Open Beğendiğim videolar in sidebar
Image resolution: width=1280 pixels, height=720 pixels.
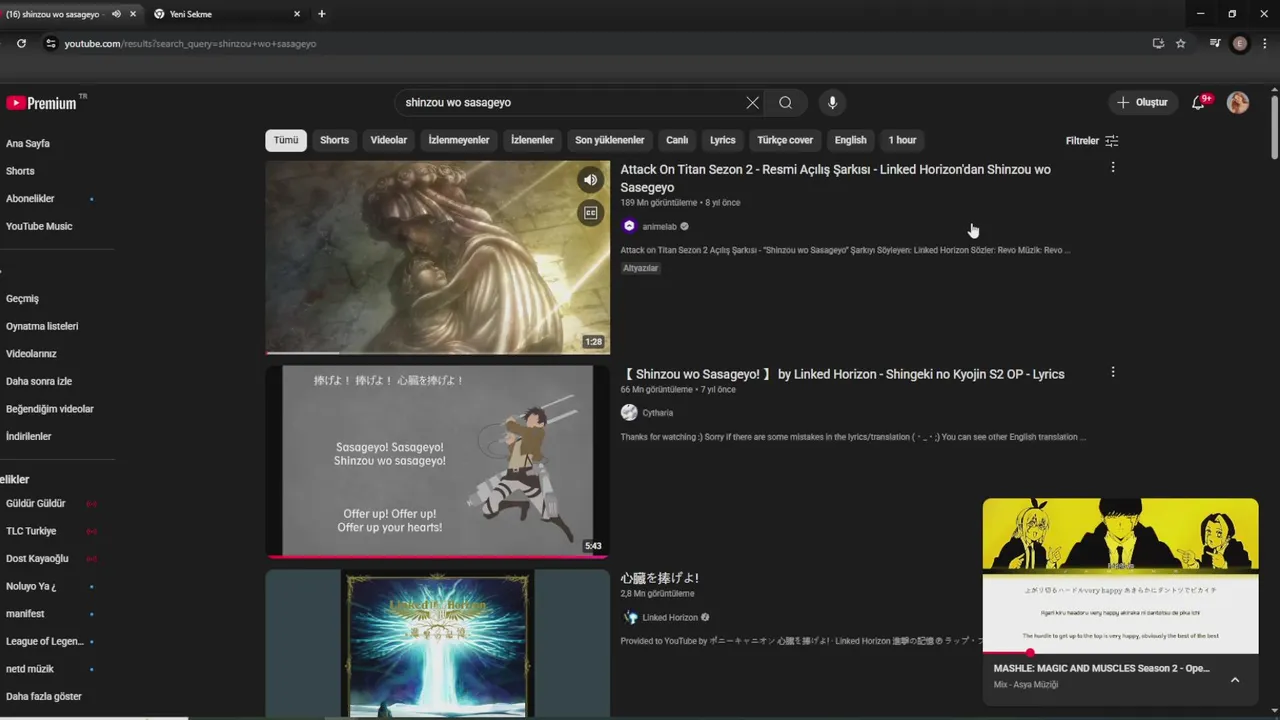click(50, 409)
